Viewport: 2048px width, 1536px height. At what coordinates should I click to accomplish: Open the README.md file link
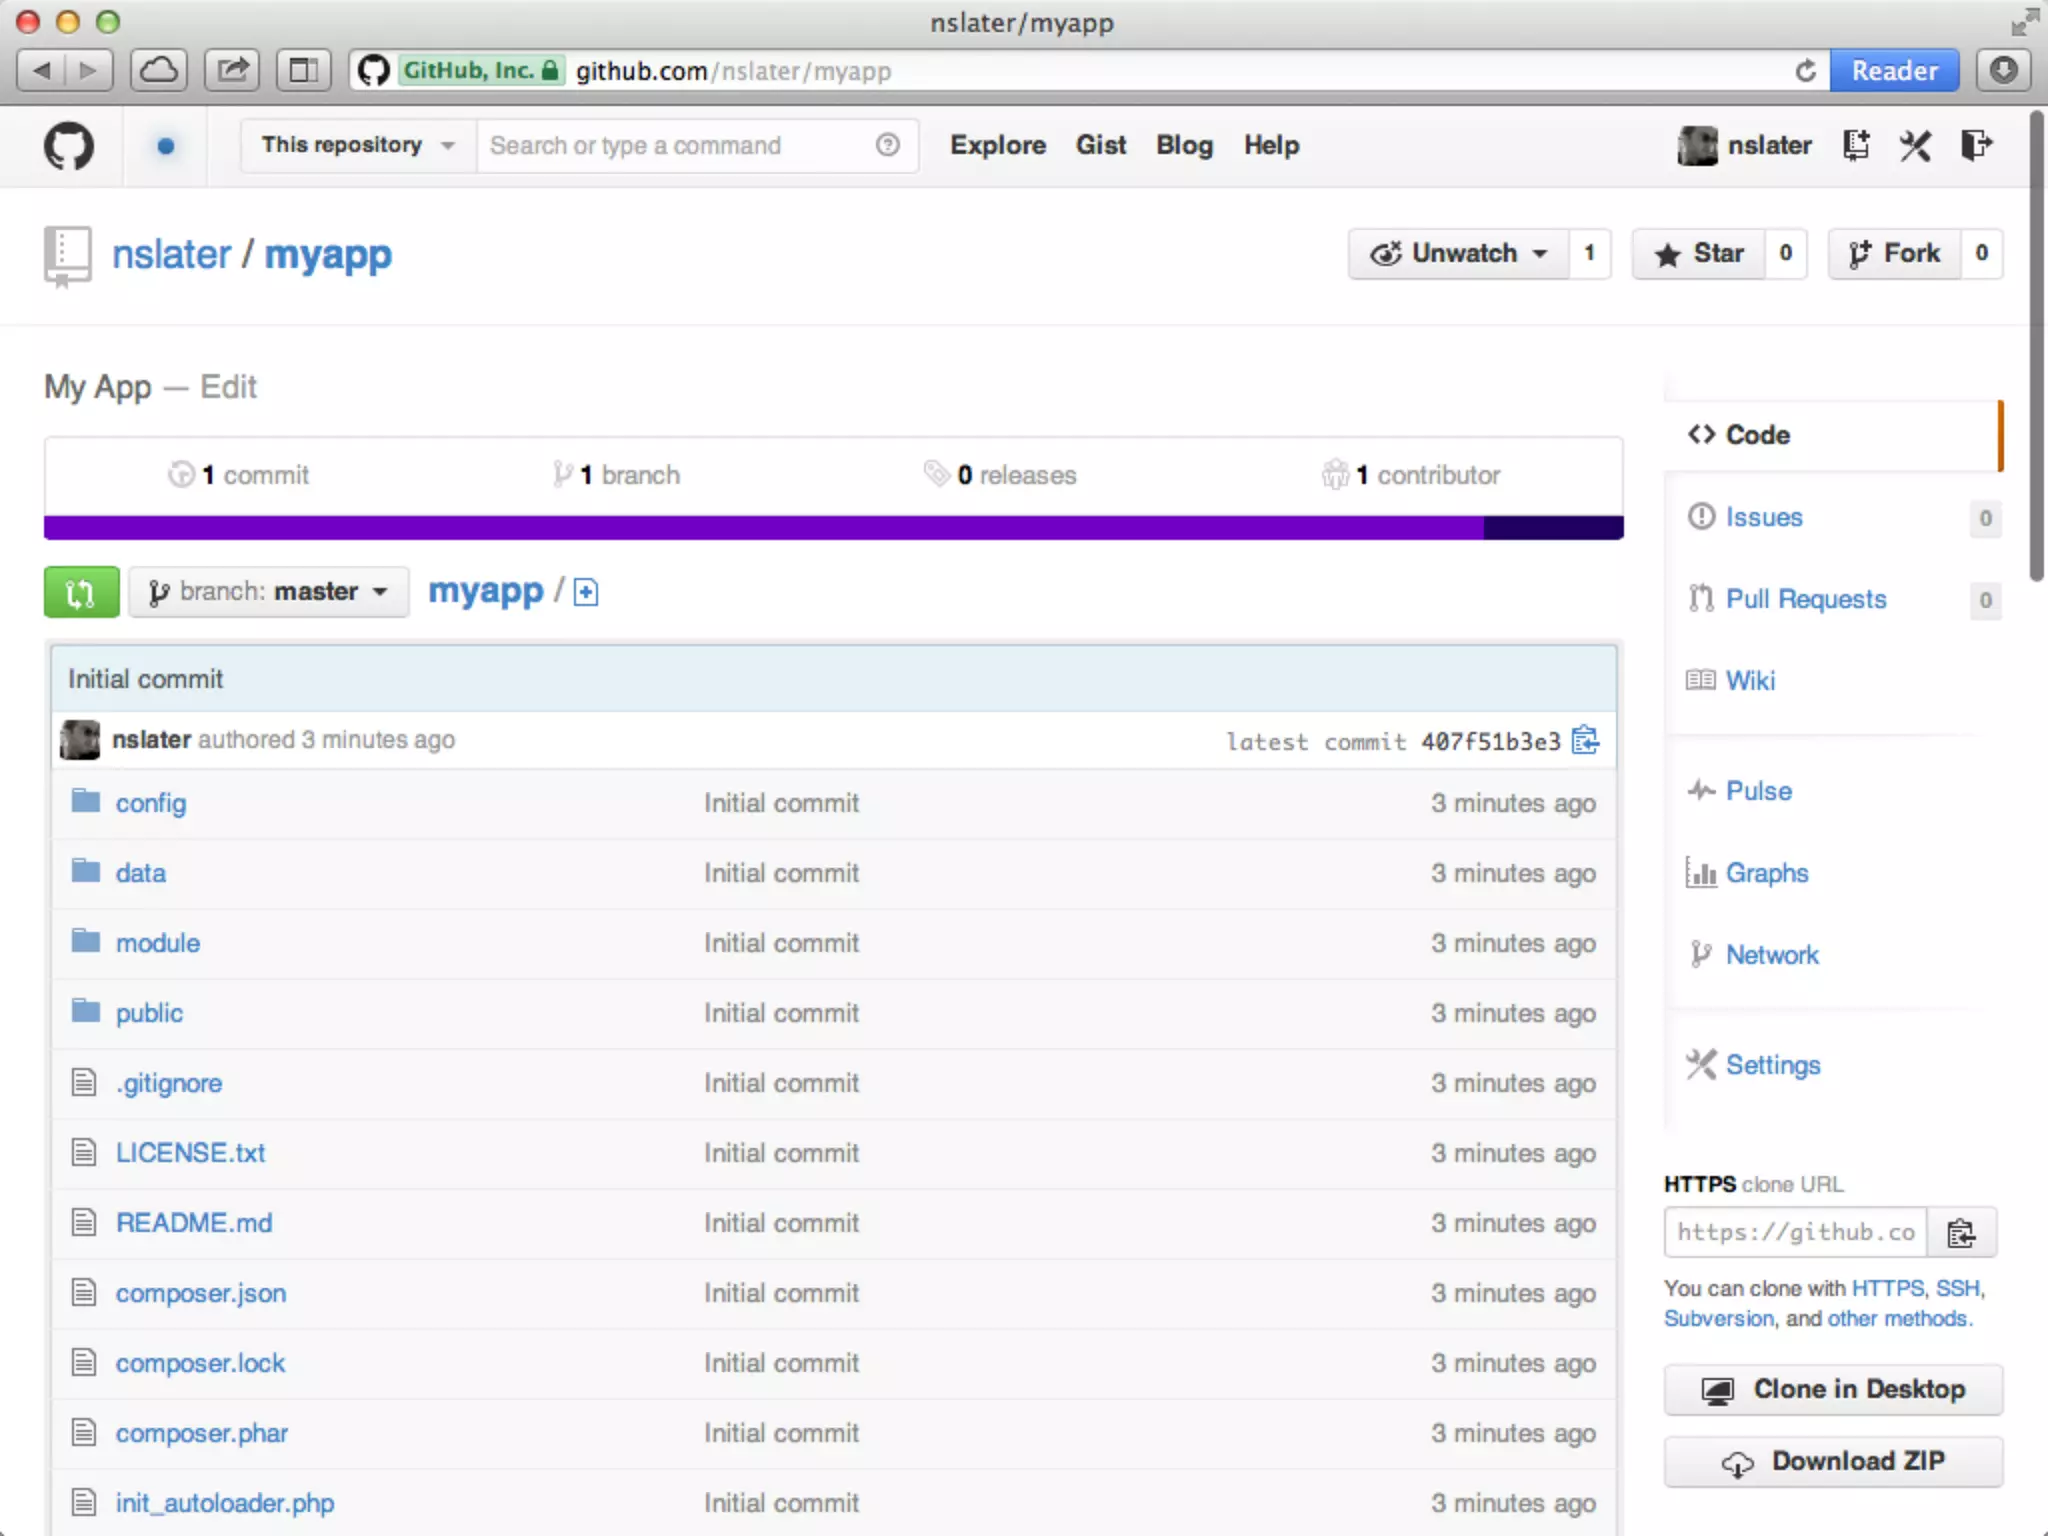click(x=194, y=1223)
